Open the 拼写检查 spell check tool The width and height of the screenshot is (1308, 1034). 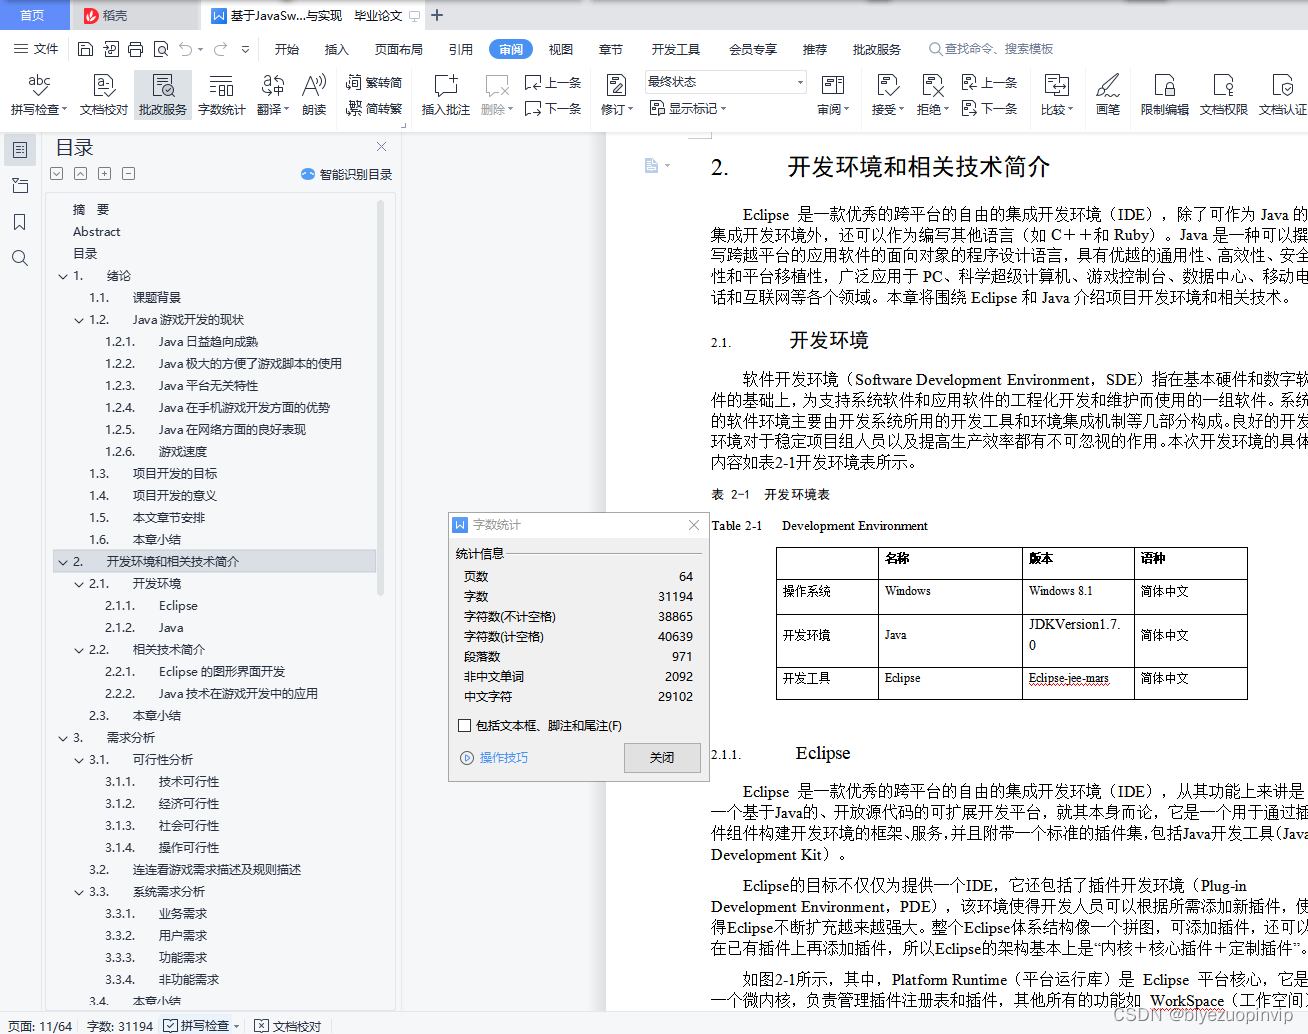[39, 94]
